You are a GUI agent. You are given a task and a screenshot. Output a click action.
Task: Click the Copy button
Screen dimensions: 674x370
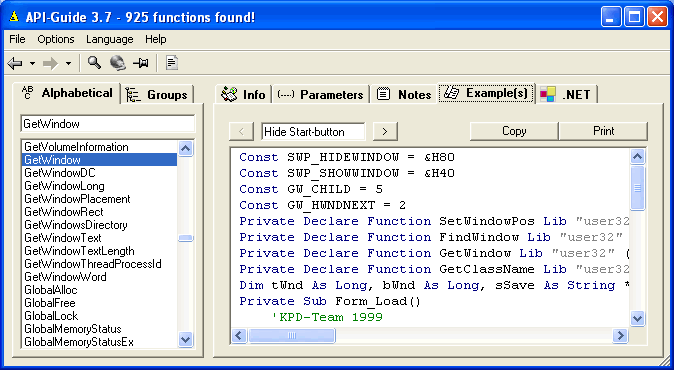tap(514, 131)
